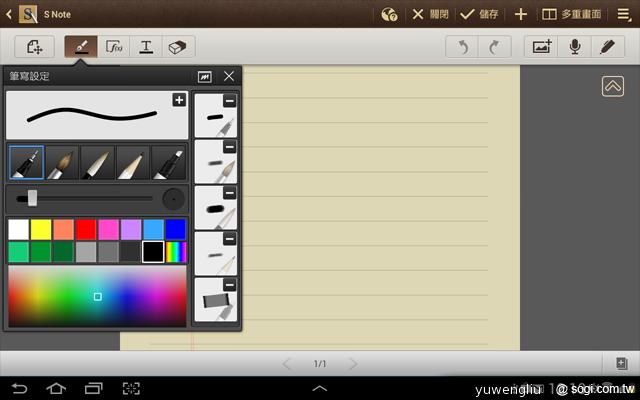Open the insert image tool
The image size is (640, 400).
[x=542, y=47]
